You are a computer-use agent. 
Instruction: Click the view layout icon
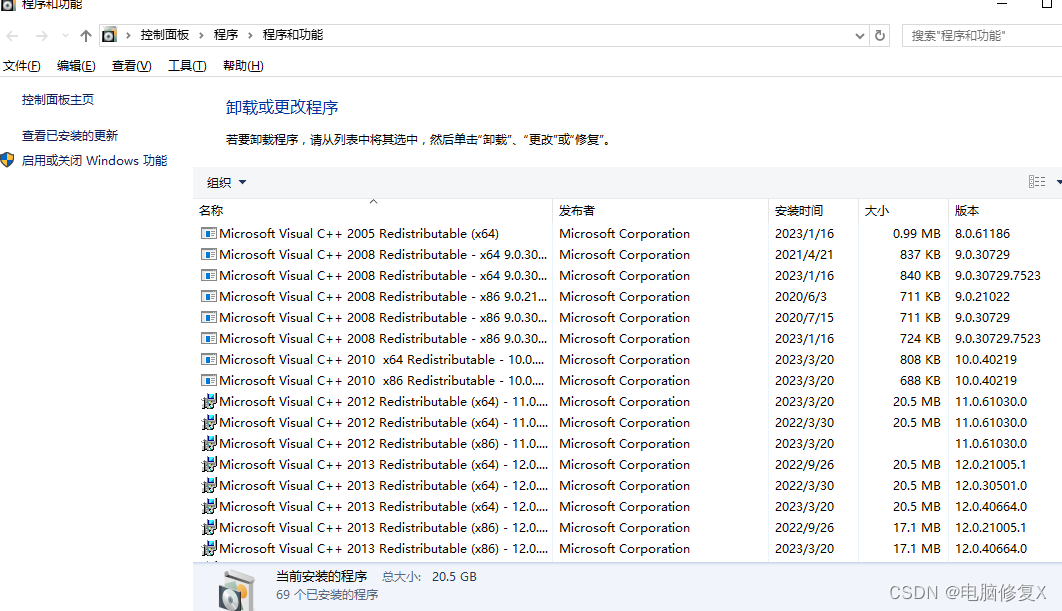(1036, 182)
